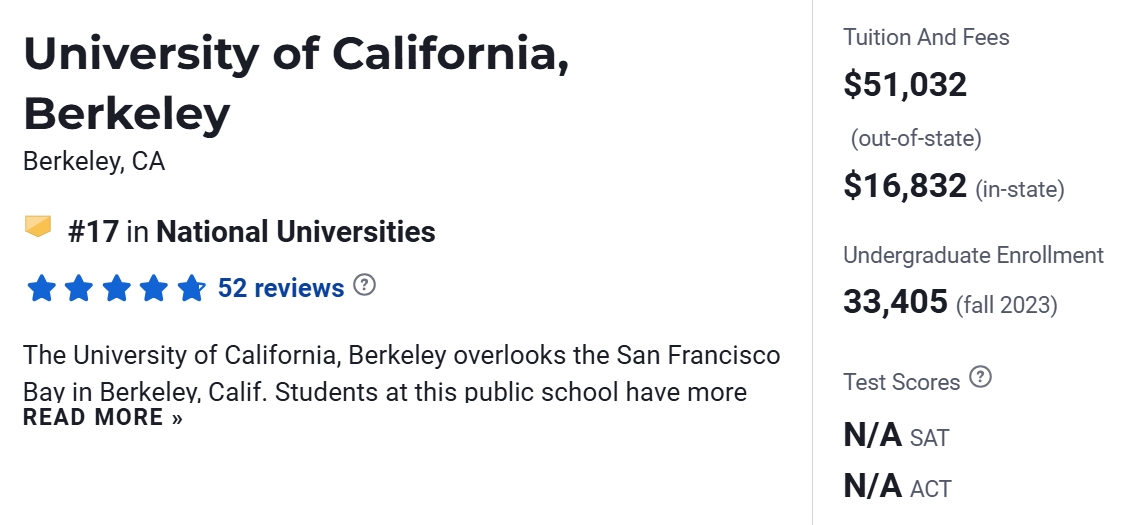
Task: Open the 52 reviews link
Action: tap(280, 288)
